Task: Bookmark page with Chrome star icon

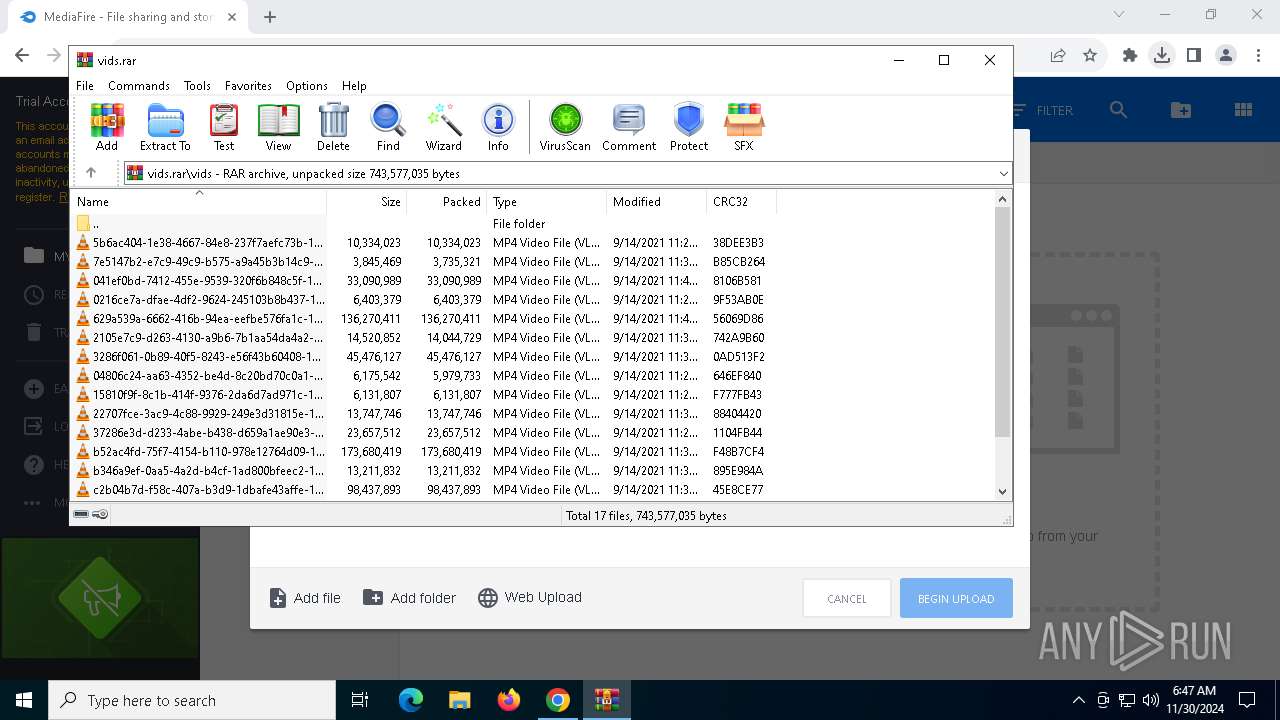Action: (1090, 56)
